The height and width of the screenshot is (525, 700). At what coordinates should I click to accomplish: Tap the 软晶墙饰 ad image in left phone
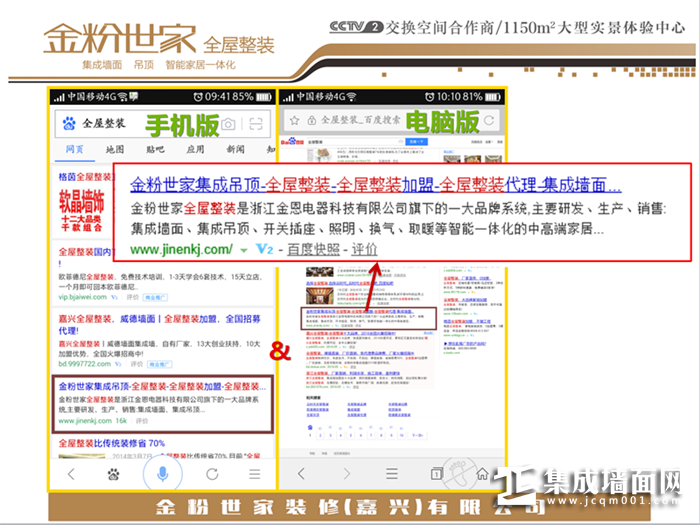point(82,209)
